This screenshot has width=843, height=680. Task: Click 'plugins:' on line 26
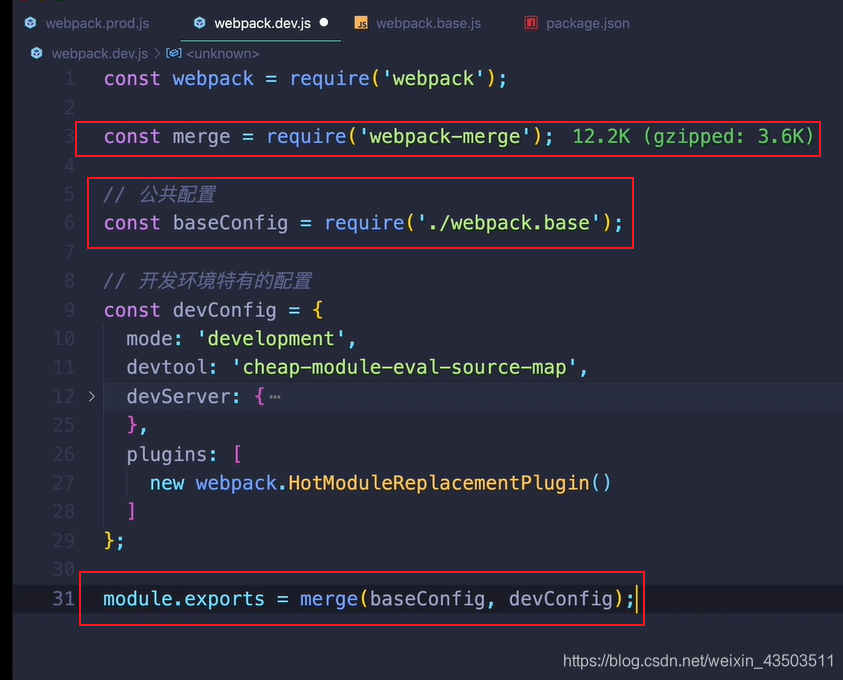click(172, 455)
